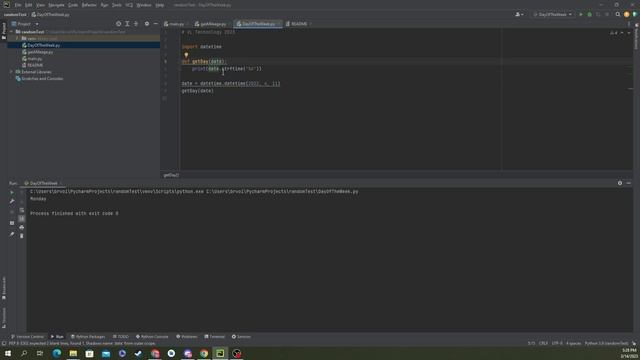Open Search Everywhere magnifier icon
The height and width of the screenshot is (360, 640).
click(x=618, y=14)
